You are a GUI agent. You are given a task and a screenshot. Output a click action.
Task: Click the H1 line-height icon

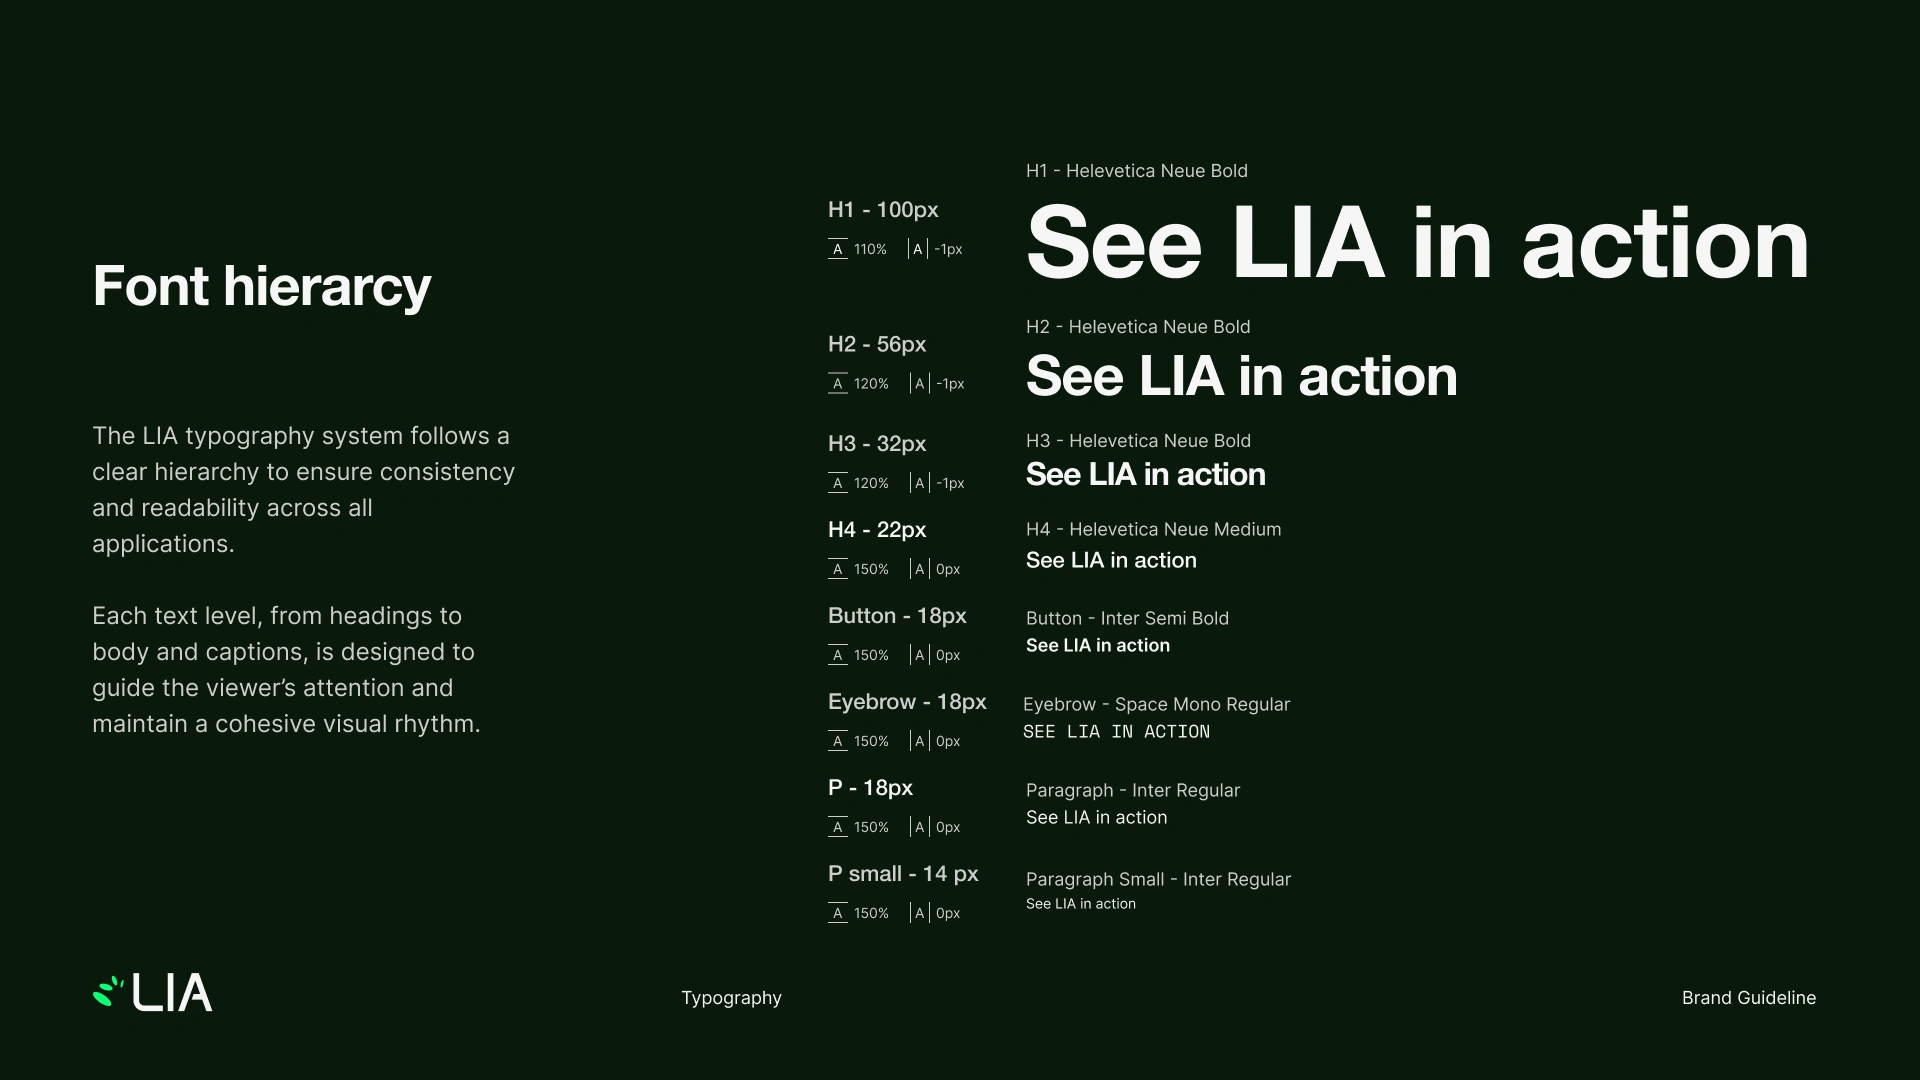838,249
